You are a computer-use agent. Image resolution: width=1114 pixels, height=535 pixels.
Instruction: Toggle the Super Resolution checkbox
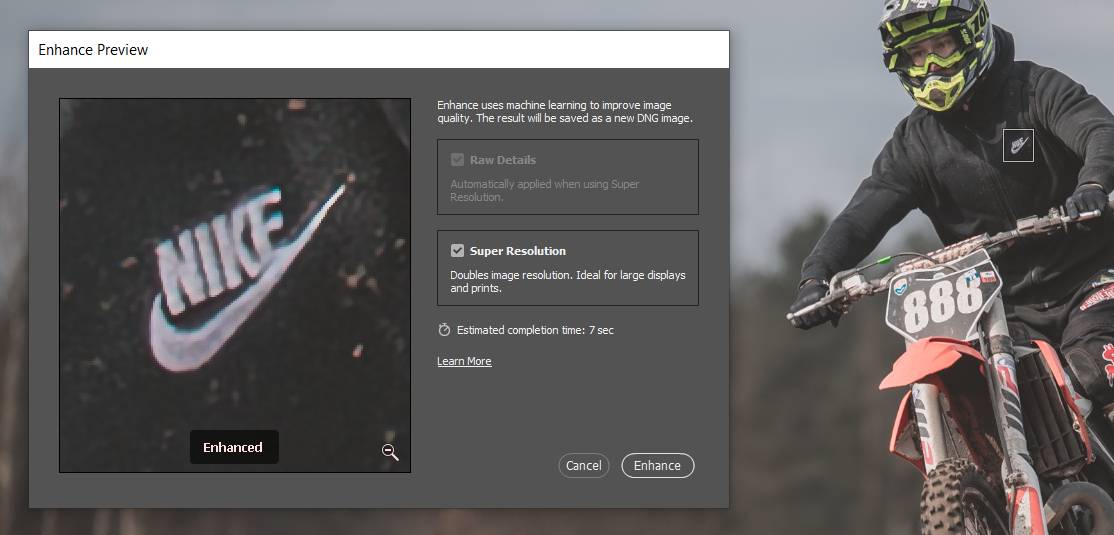coord(458,251)
